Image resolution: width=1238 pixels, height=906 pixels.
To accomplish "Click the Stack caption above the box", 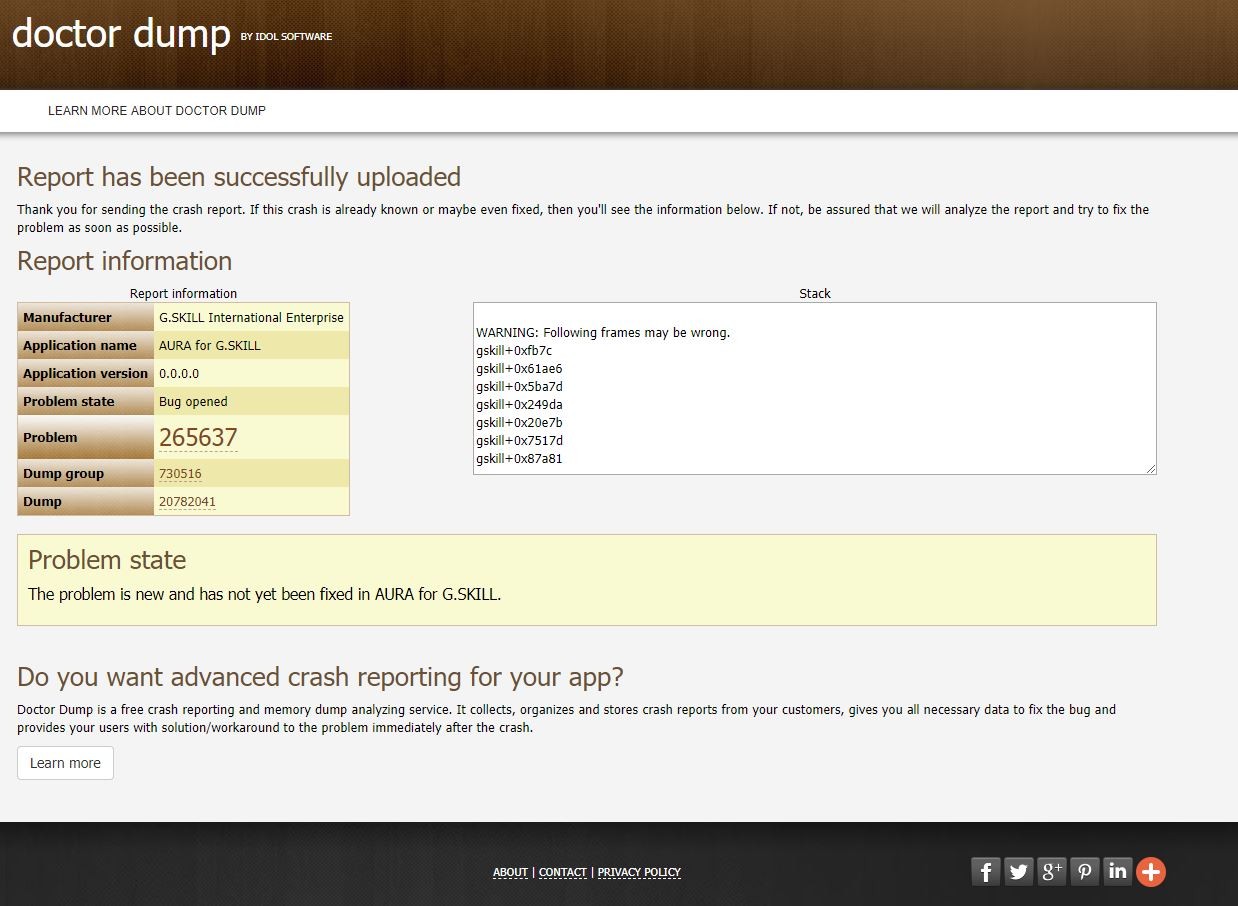I will click(815, 294).
